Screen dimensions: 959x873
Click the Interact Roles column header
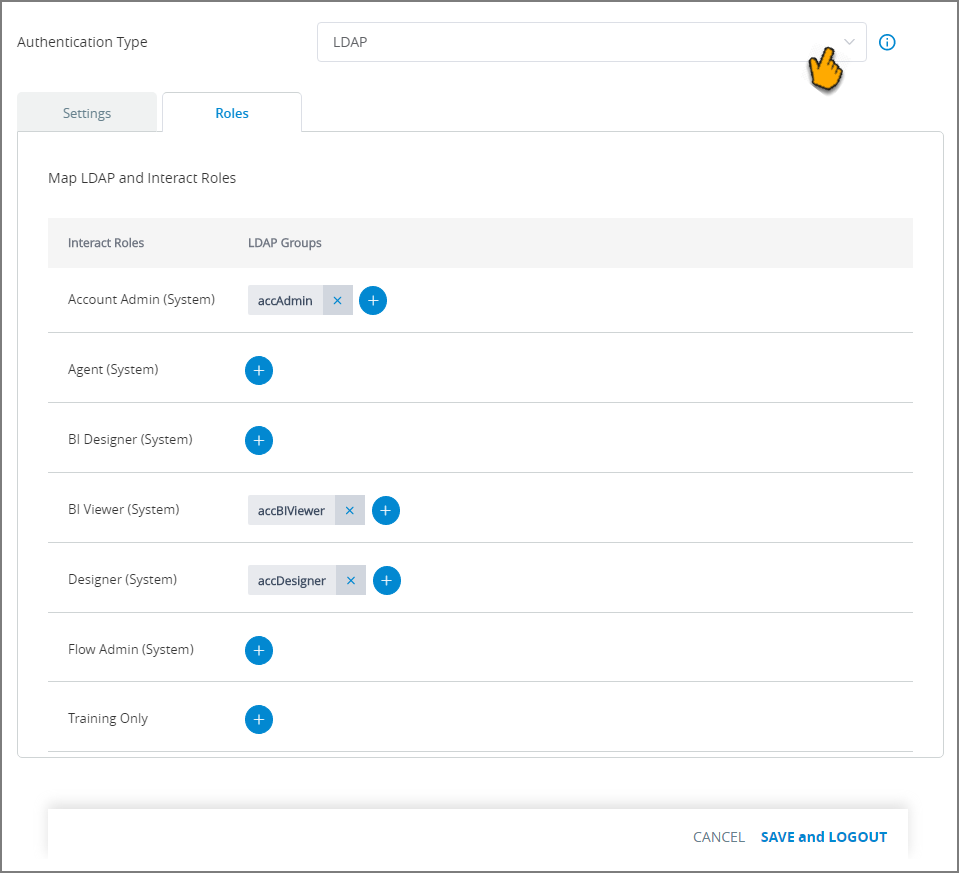coord(106,243)
